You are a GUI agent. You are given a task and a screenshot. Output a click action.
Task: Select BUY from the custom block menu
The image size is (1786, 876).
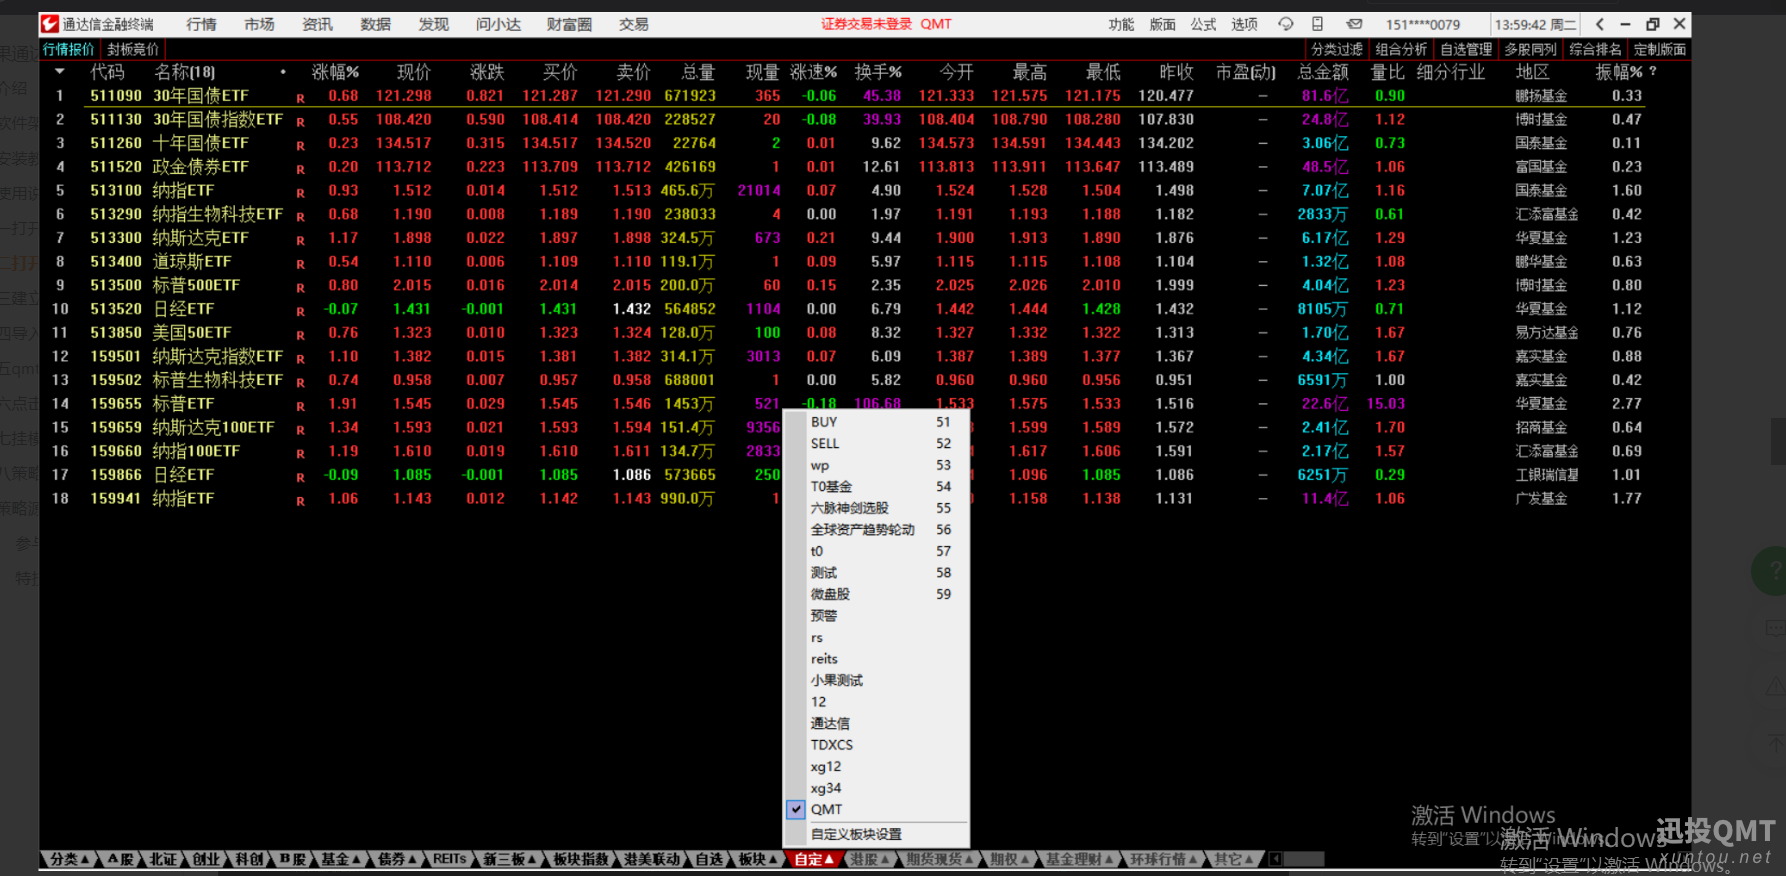click(876, 422)
